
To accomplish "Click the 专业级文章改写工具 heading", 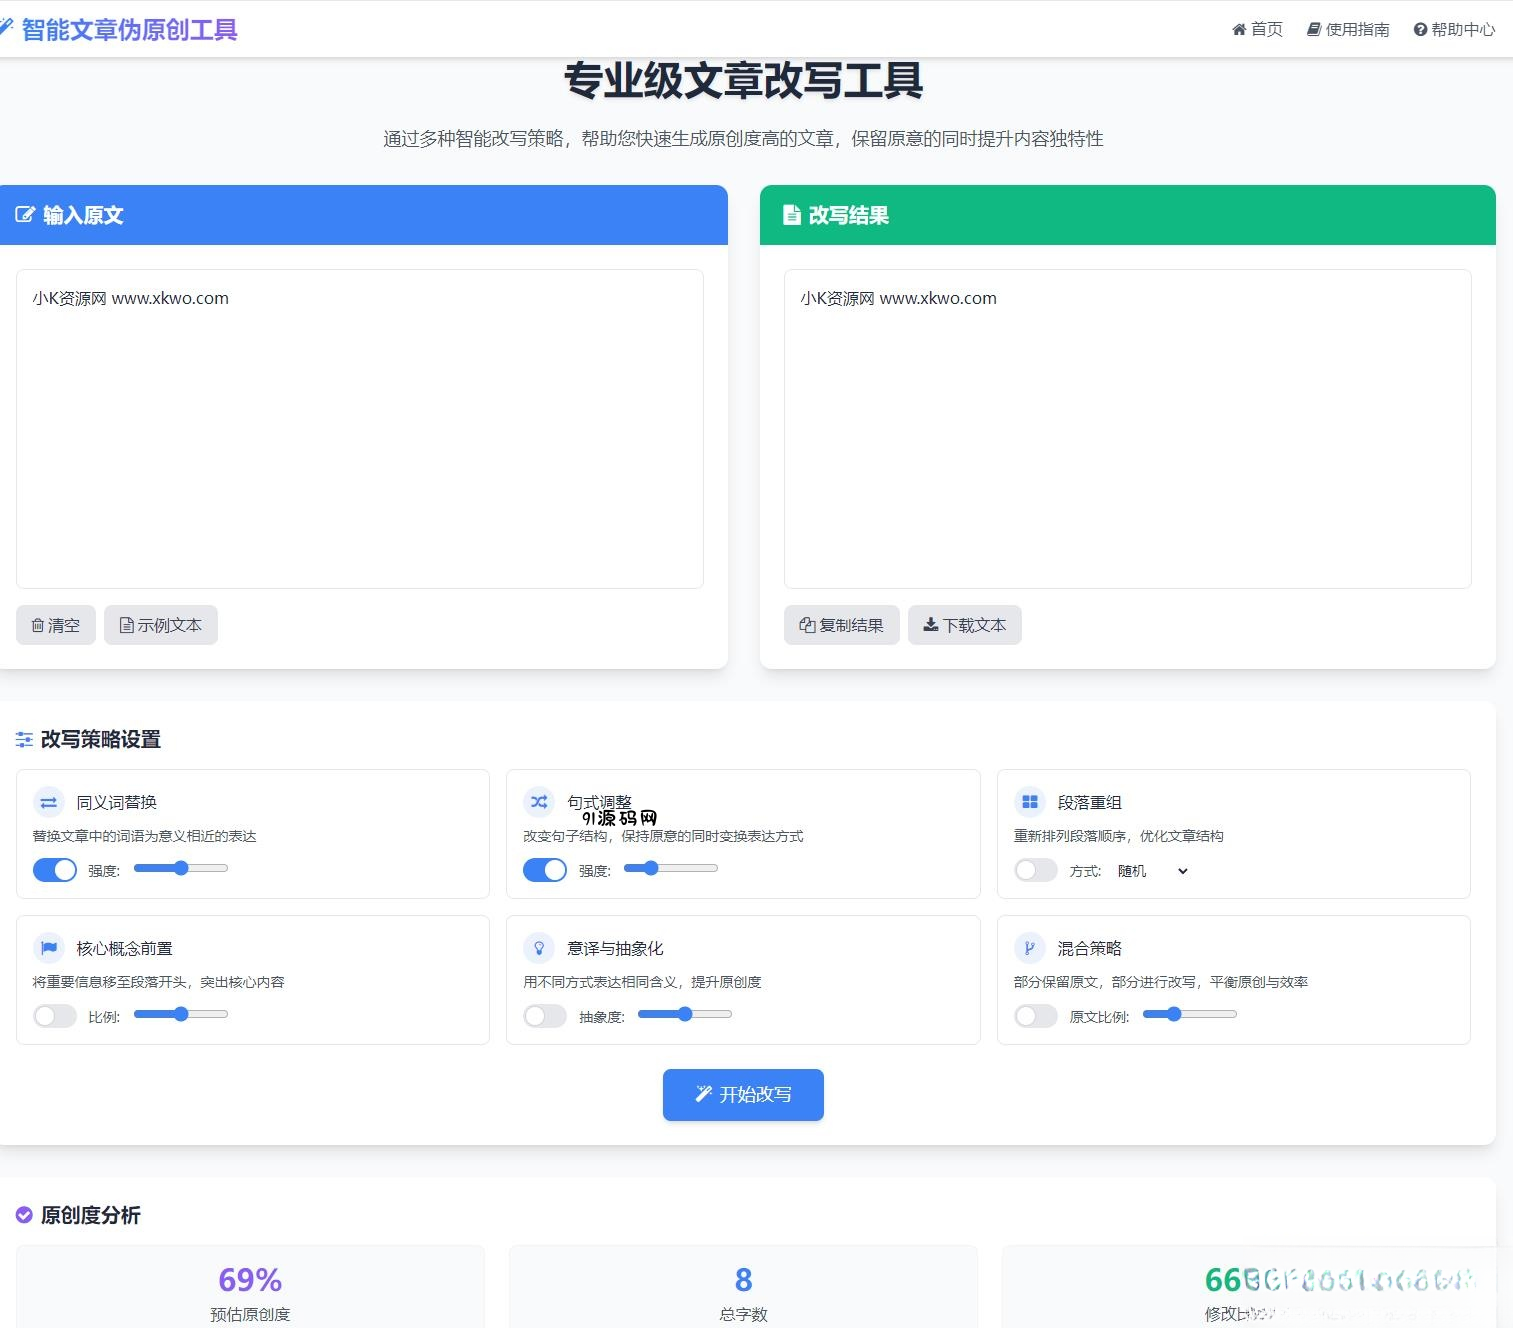I will coord(743,80).
